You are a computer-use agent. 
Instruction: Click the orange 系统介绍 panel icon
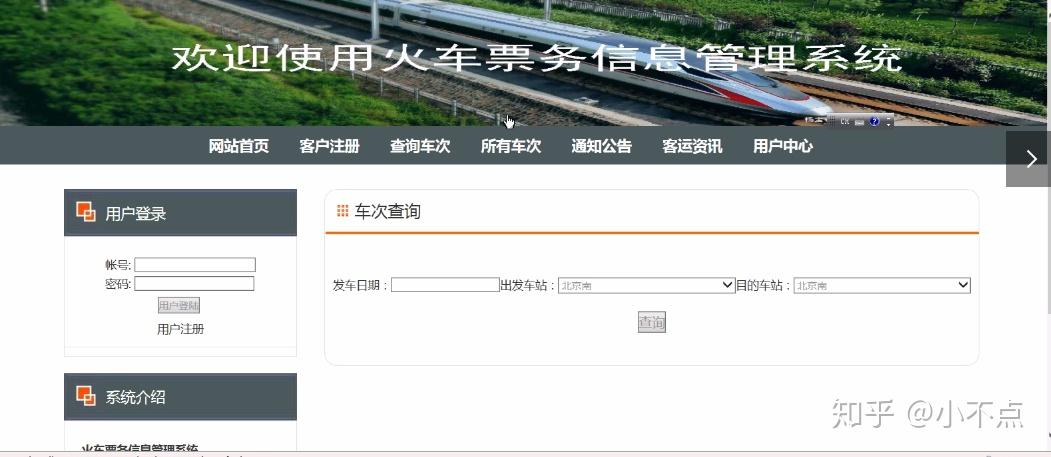86,396
